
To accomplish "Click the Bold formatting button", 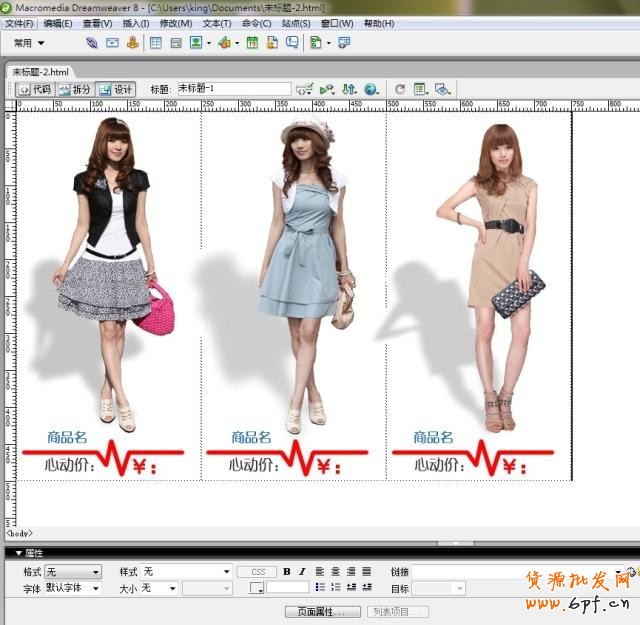I will [287, 572].
